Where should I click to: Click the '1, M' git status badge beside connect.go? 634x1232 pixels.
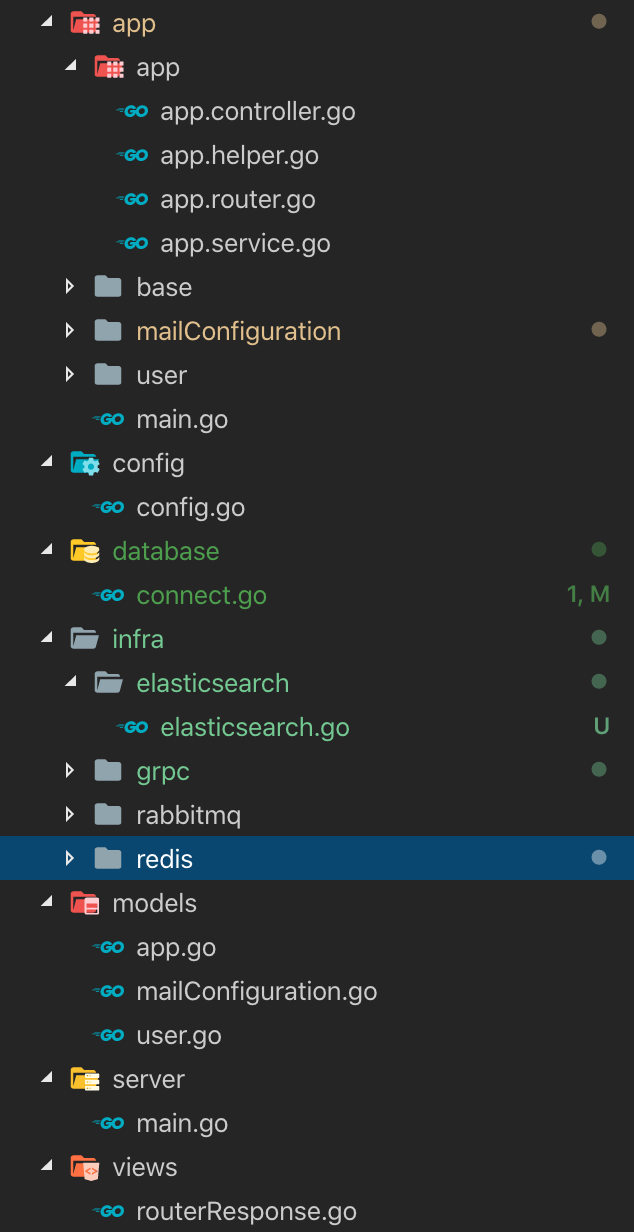589,594
